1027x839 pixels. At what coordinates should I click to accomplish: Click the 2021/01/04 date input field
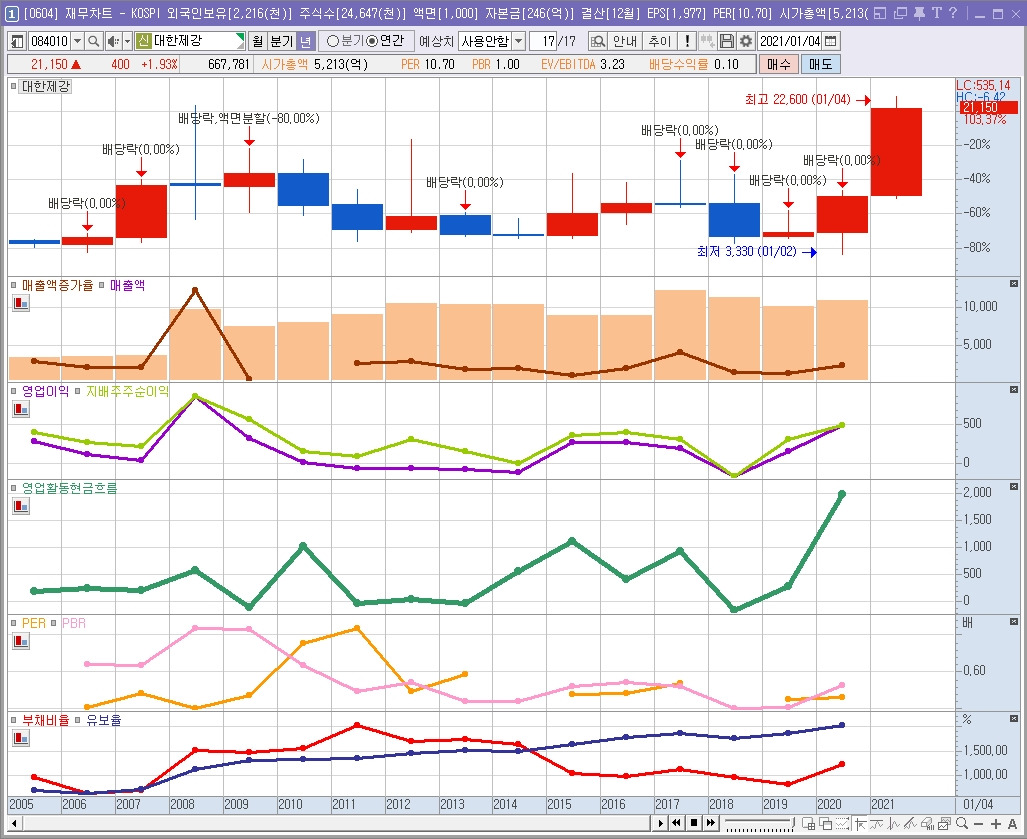click(x=789, y=41)
